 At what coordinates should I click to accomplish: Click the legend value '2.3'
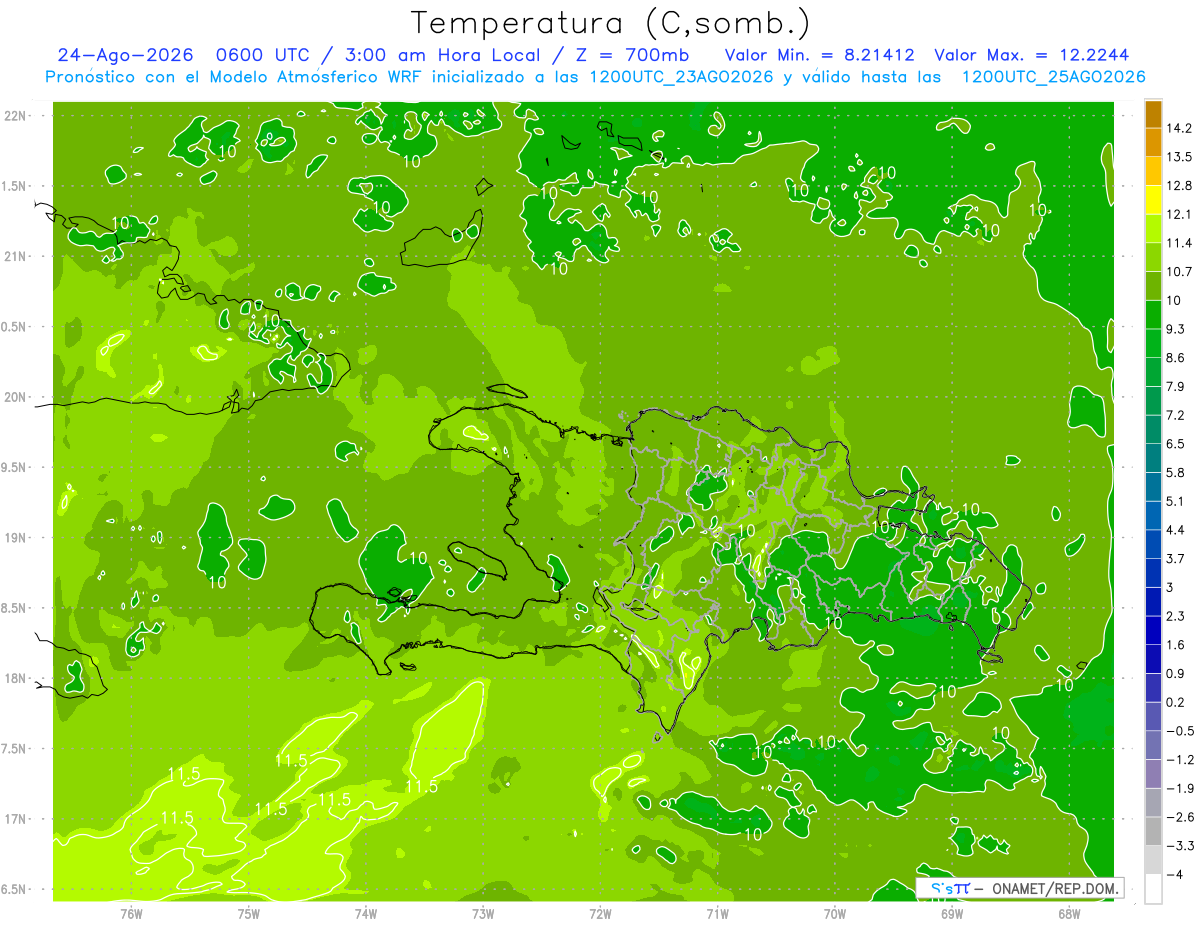(x=1176, y=616)
